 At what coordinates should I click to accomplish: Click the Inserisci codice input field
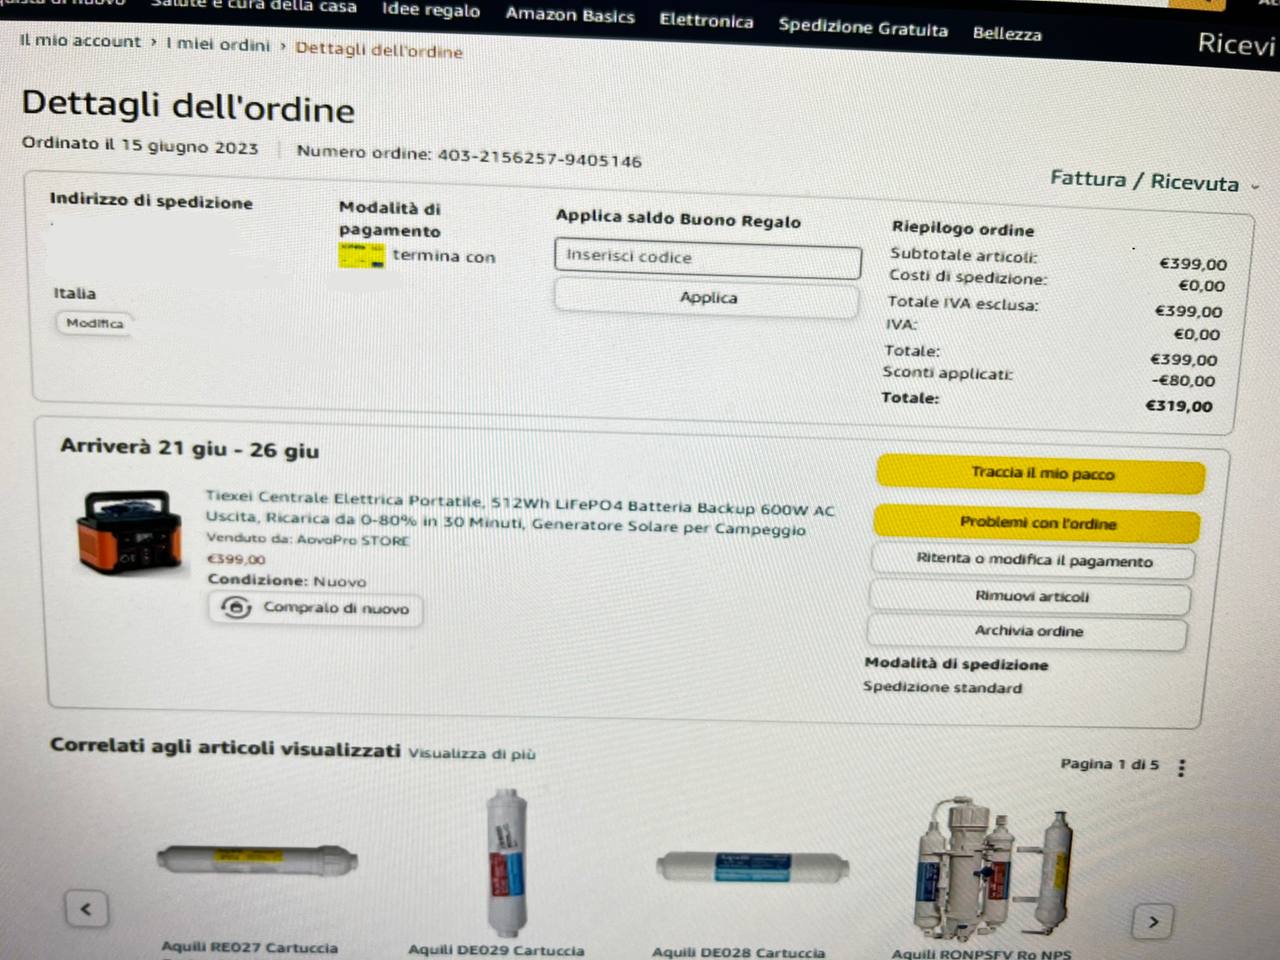click(x=708, y=257)
